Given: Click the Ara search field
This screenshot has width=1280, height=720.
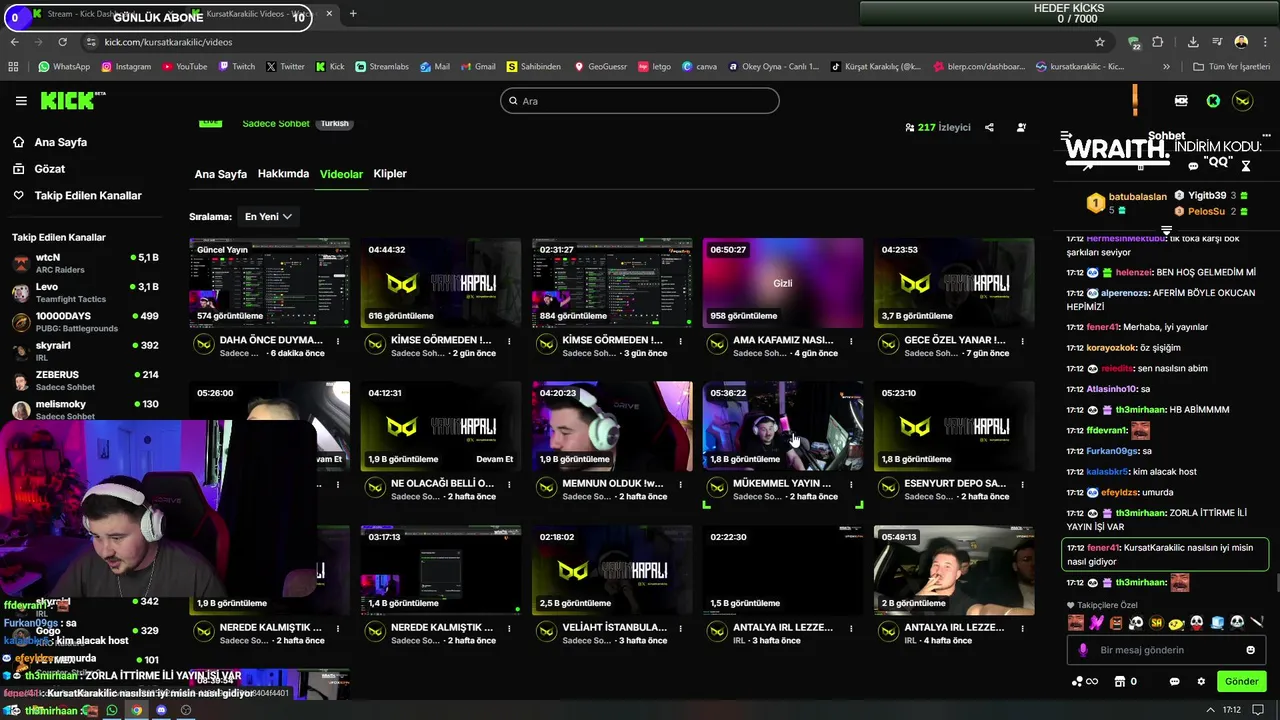Looking at the screenshot, I should (640, 101).
